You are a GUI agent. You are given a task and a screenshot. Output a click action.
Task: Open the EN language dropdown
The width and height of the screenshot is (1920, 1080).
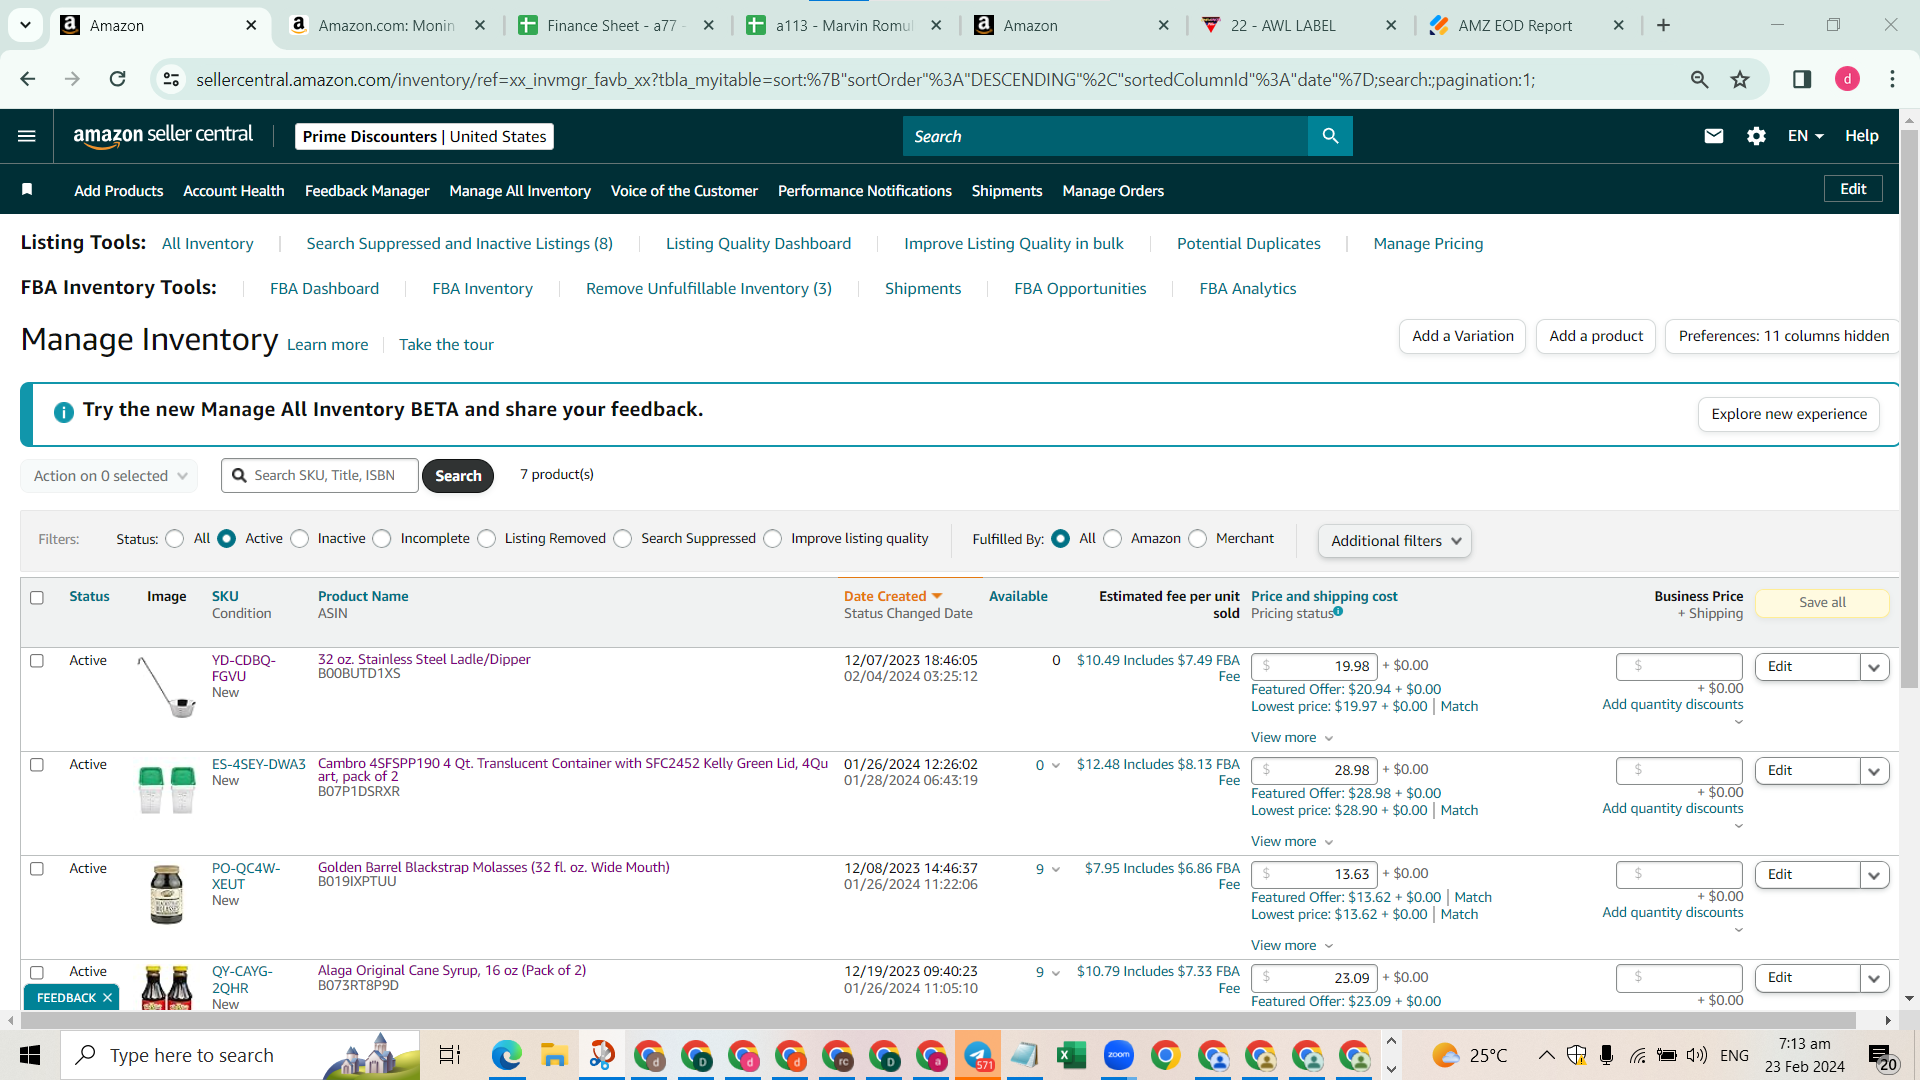click(x=1806, y=136)
